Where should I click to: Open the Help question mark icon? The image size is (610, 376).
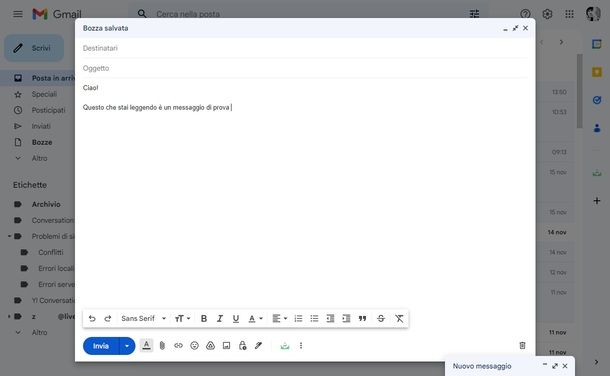point(525,14)
